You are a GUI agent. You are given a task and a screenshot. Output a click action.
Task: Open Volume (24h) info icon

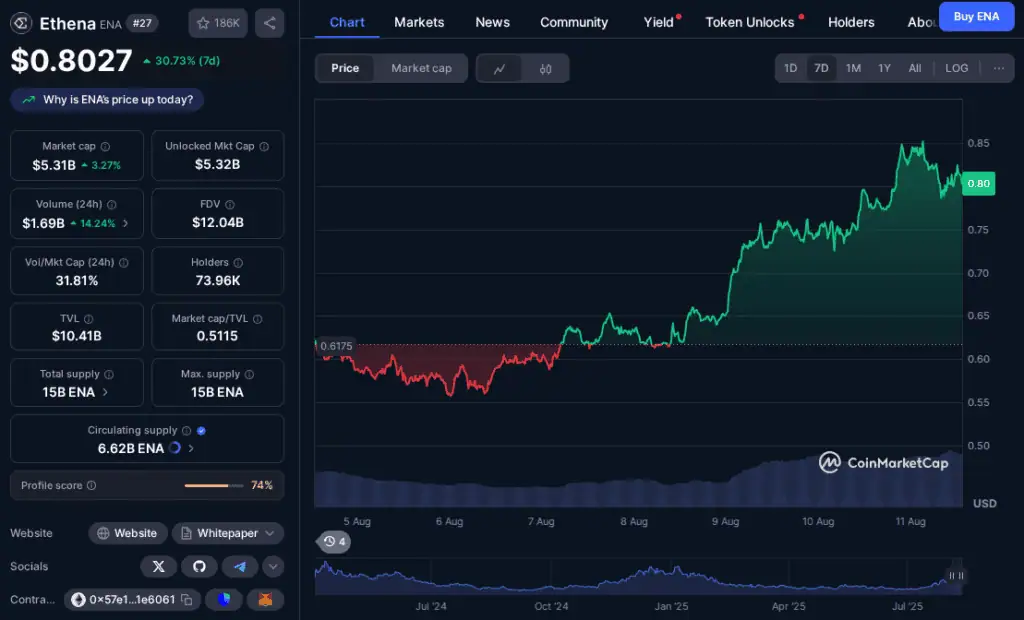[x=112, y=204]
